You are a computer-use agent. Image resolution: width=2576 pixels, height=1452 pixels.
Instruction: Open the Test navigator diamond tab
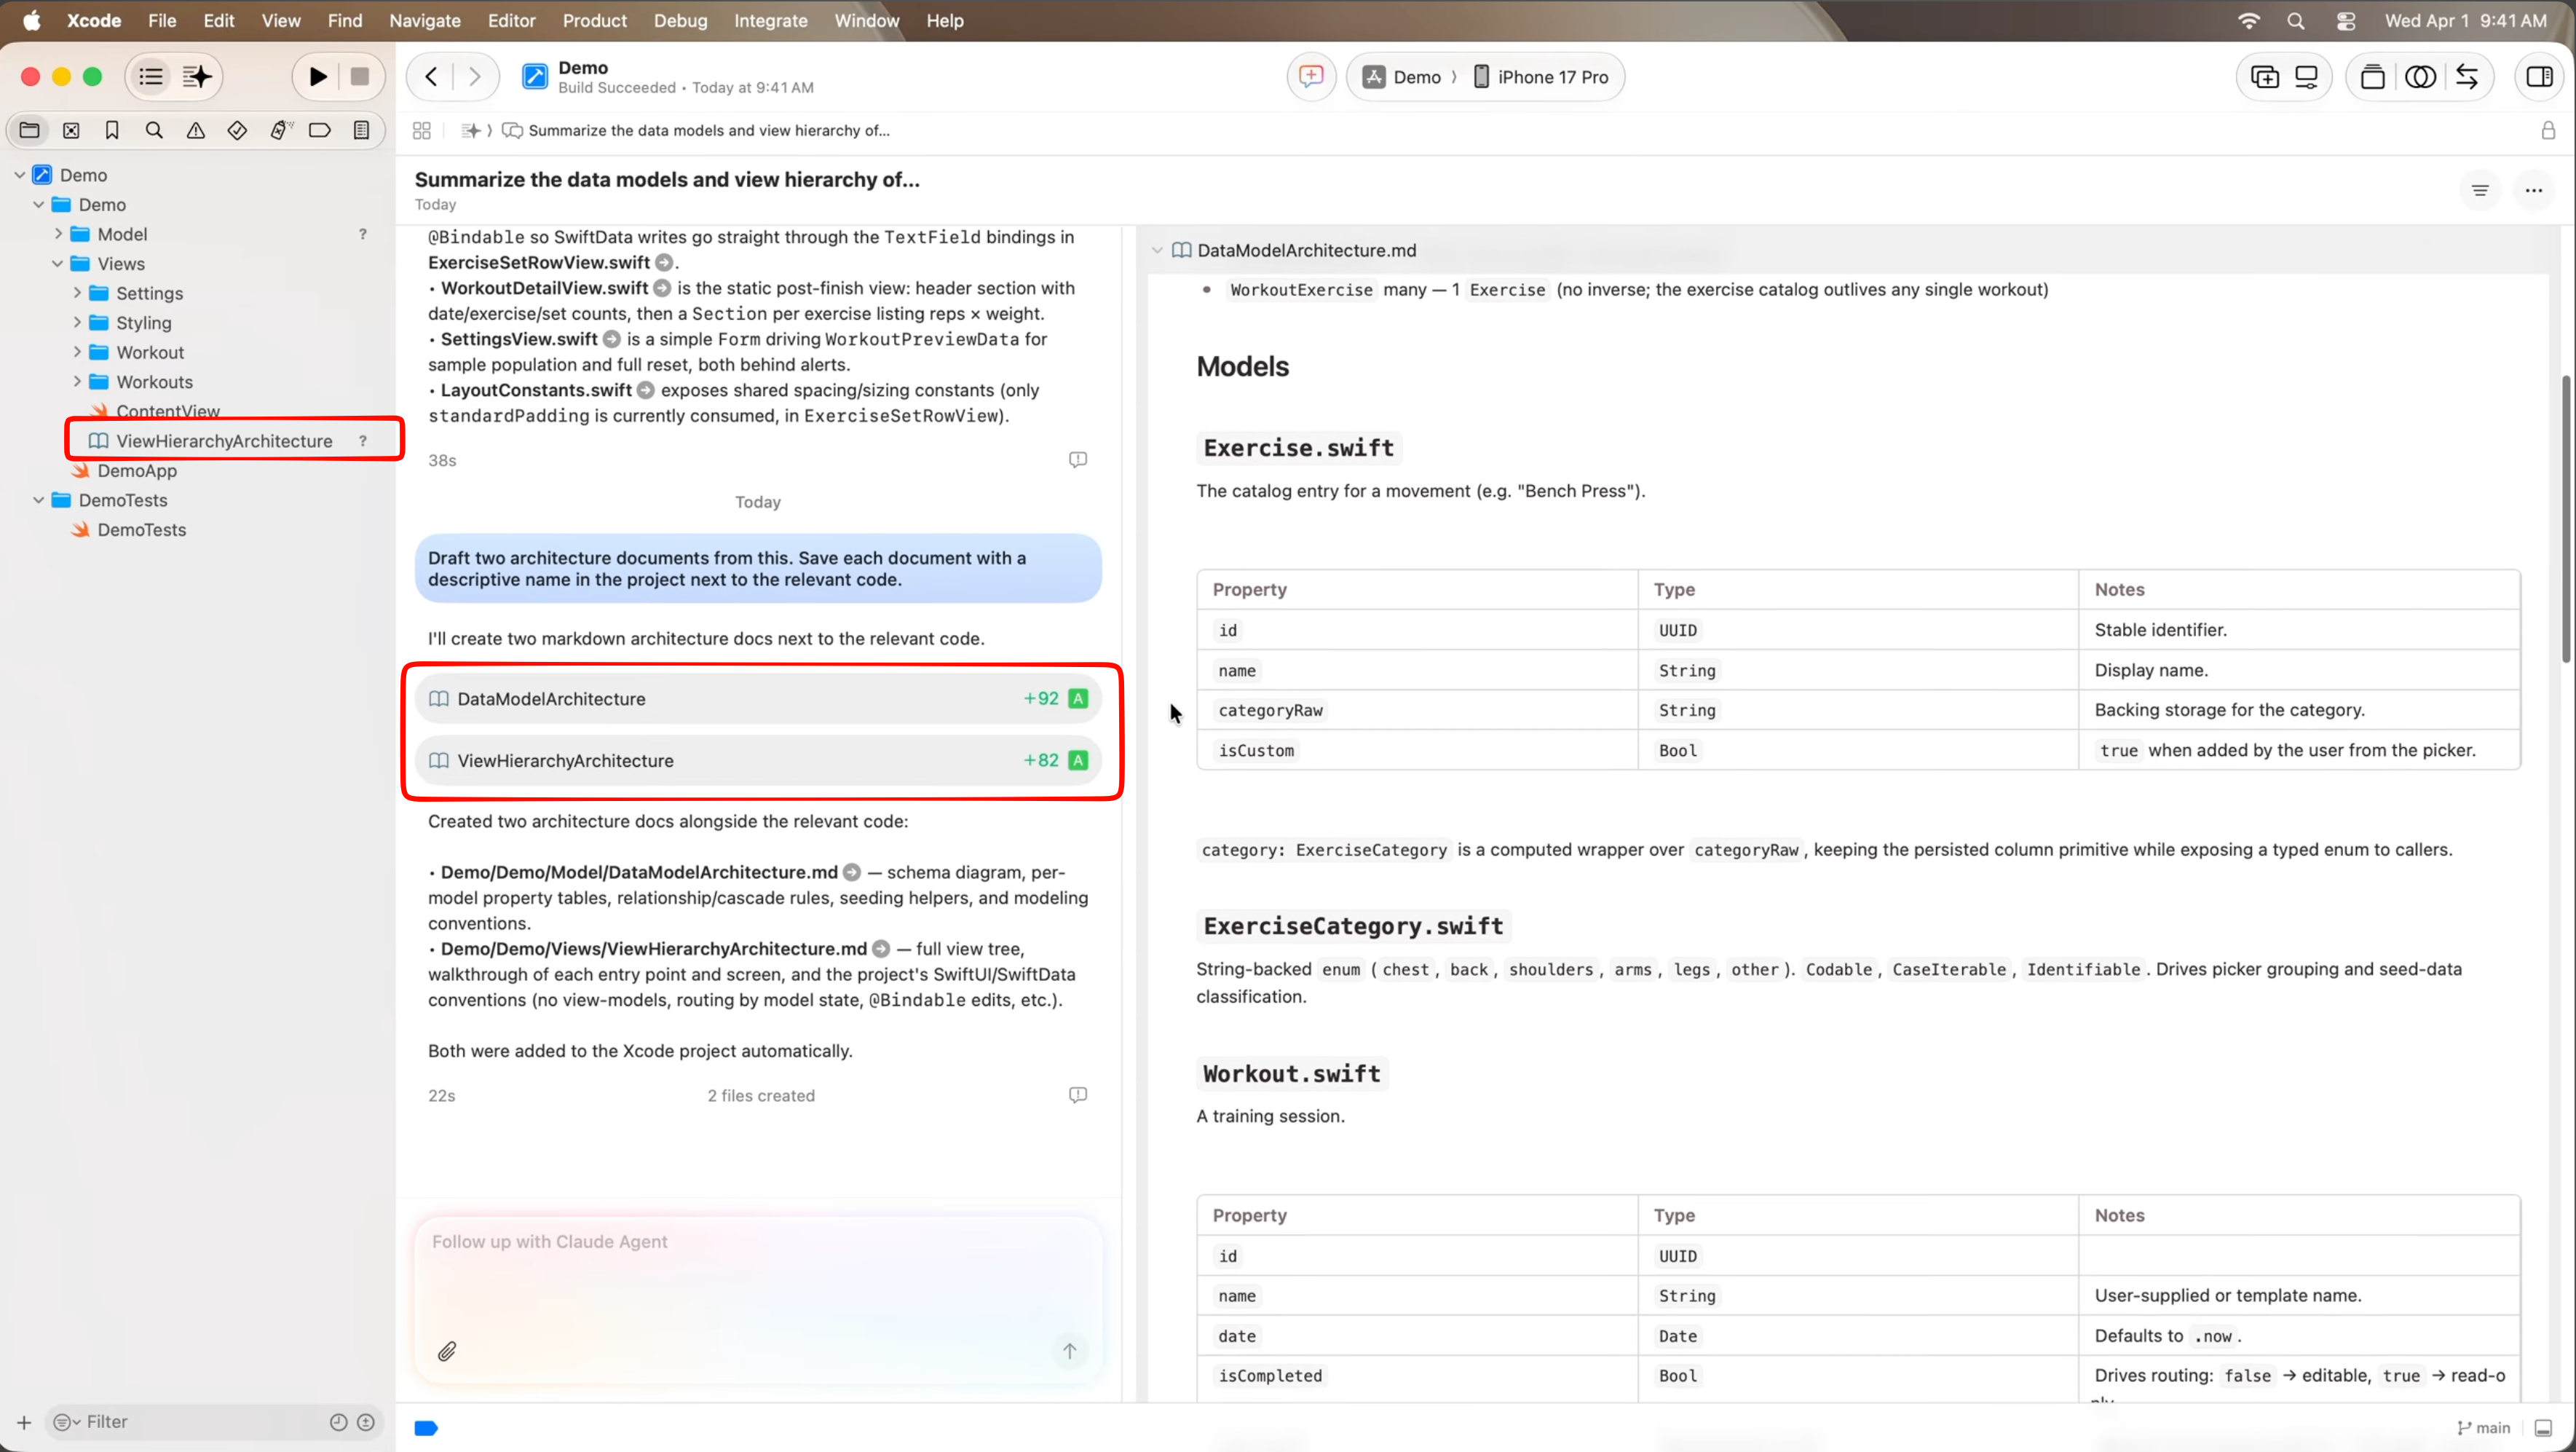[x=237, y=130]
